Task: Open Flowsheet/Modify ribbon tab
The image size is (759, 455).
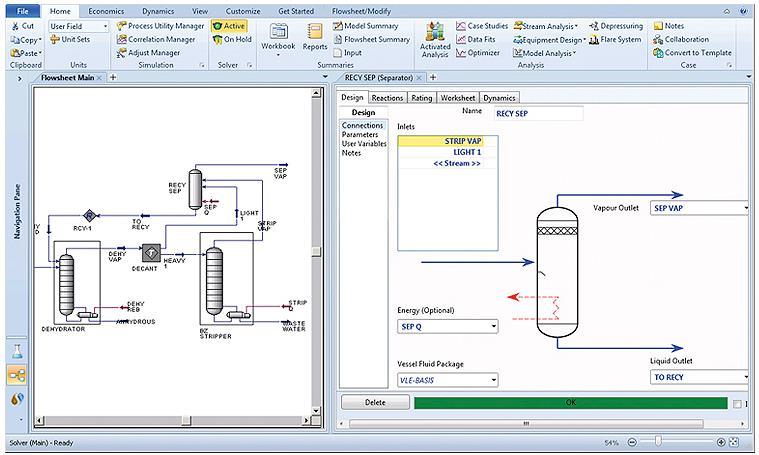Action: (361, 11)
